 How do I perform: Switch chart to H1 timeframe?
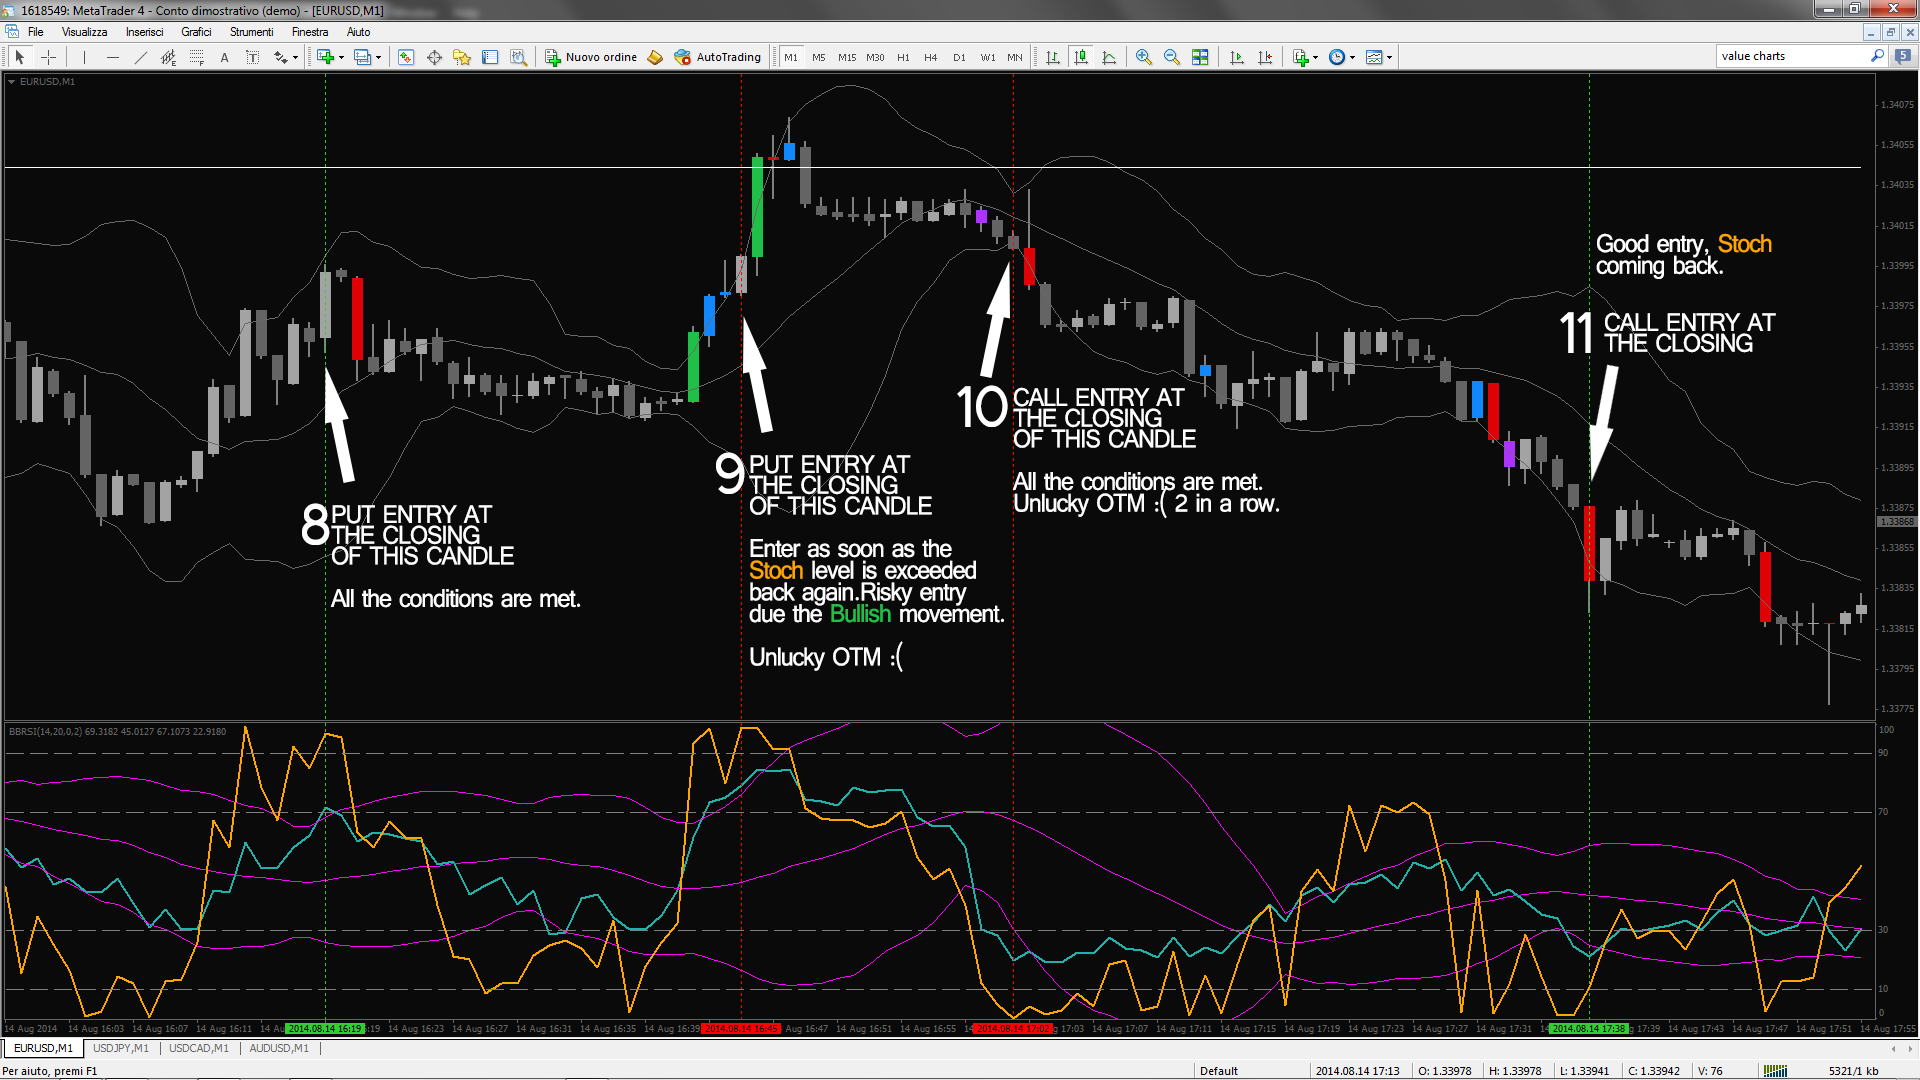click(903, 57)
